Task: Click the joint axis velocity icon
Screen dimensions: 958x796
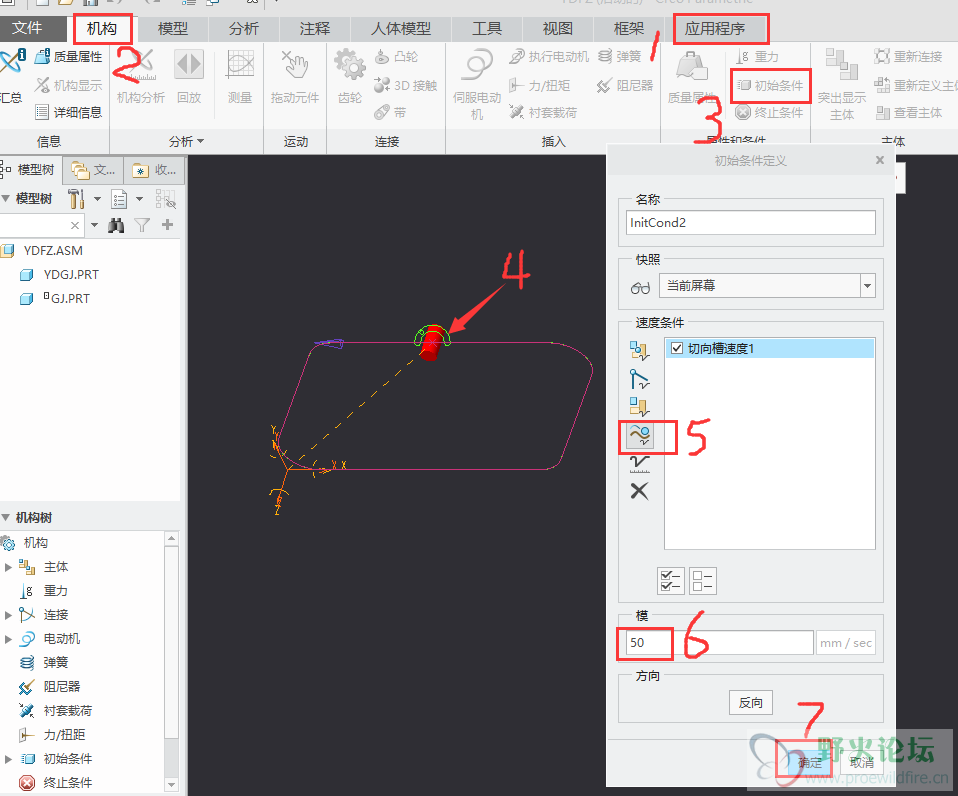Action: point(640,379)
